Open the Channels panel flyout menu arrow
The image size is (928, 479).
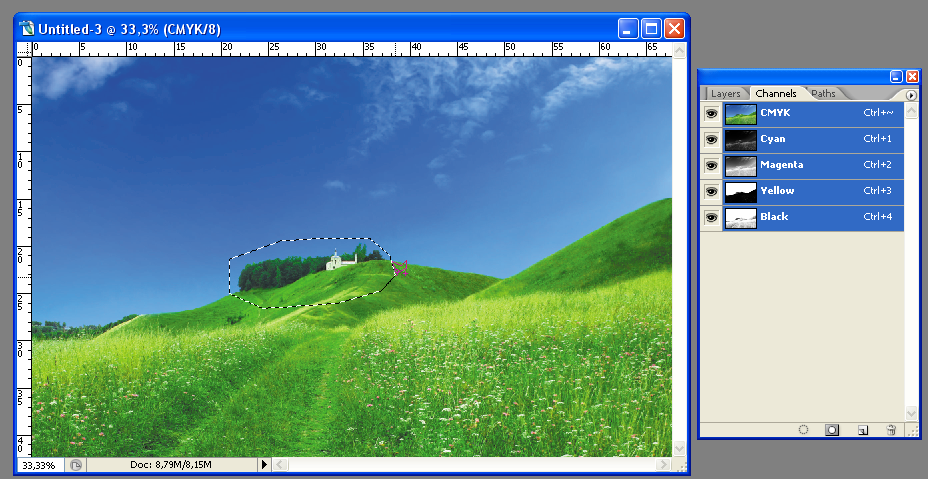tap(911, 95)
